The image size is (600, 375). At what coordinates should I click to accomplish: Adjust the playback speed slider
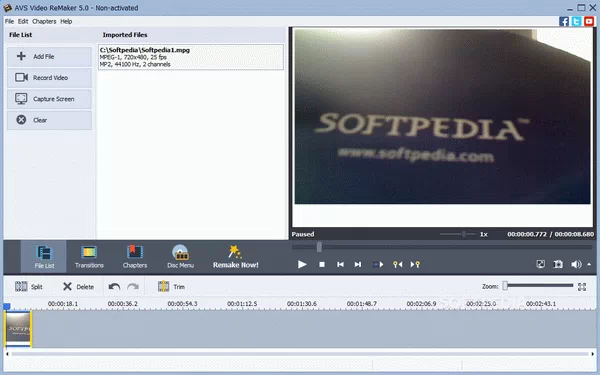pos(463,234)
